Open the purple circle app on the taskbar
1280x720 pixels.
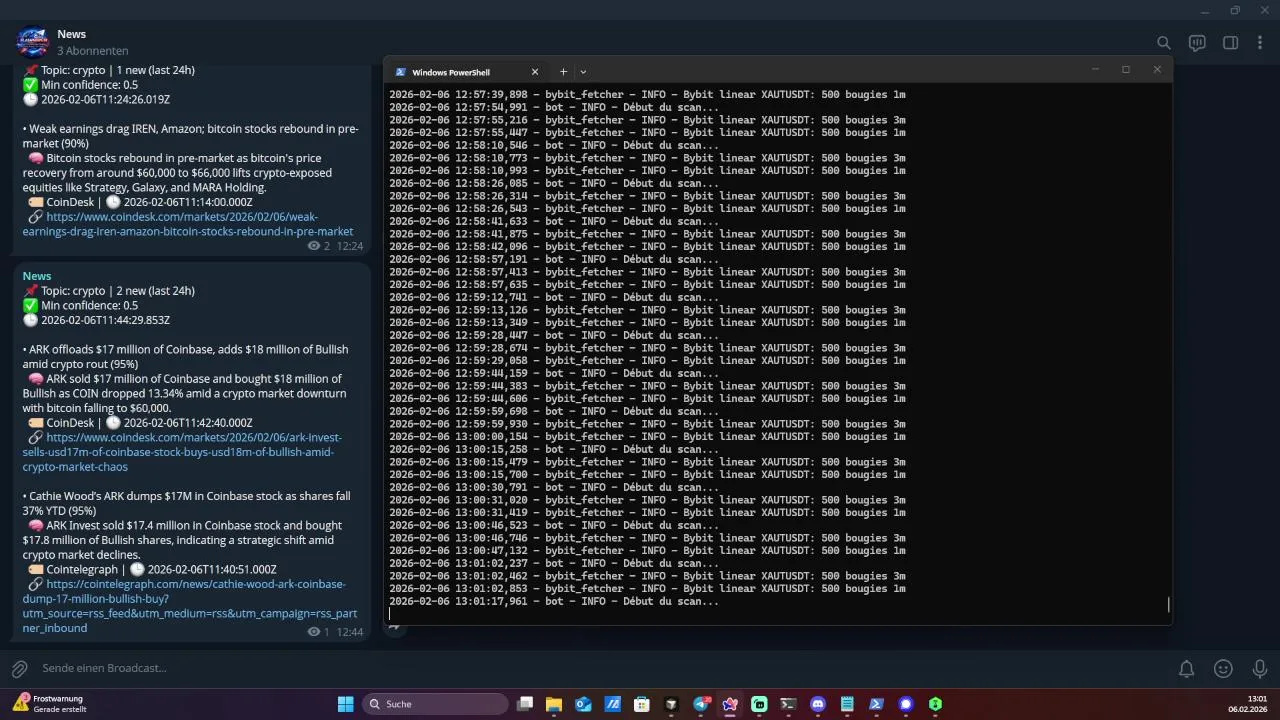(906, 704)
